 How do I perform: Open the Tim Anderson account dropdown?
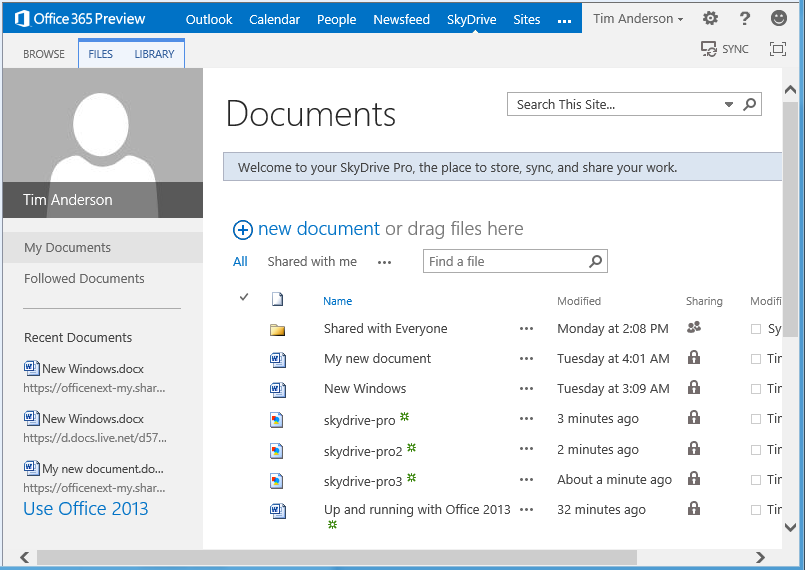pos(638,18)
